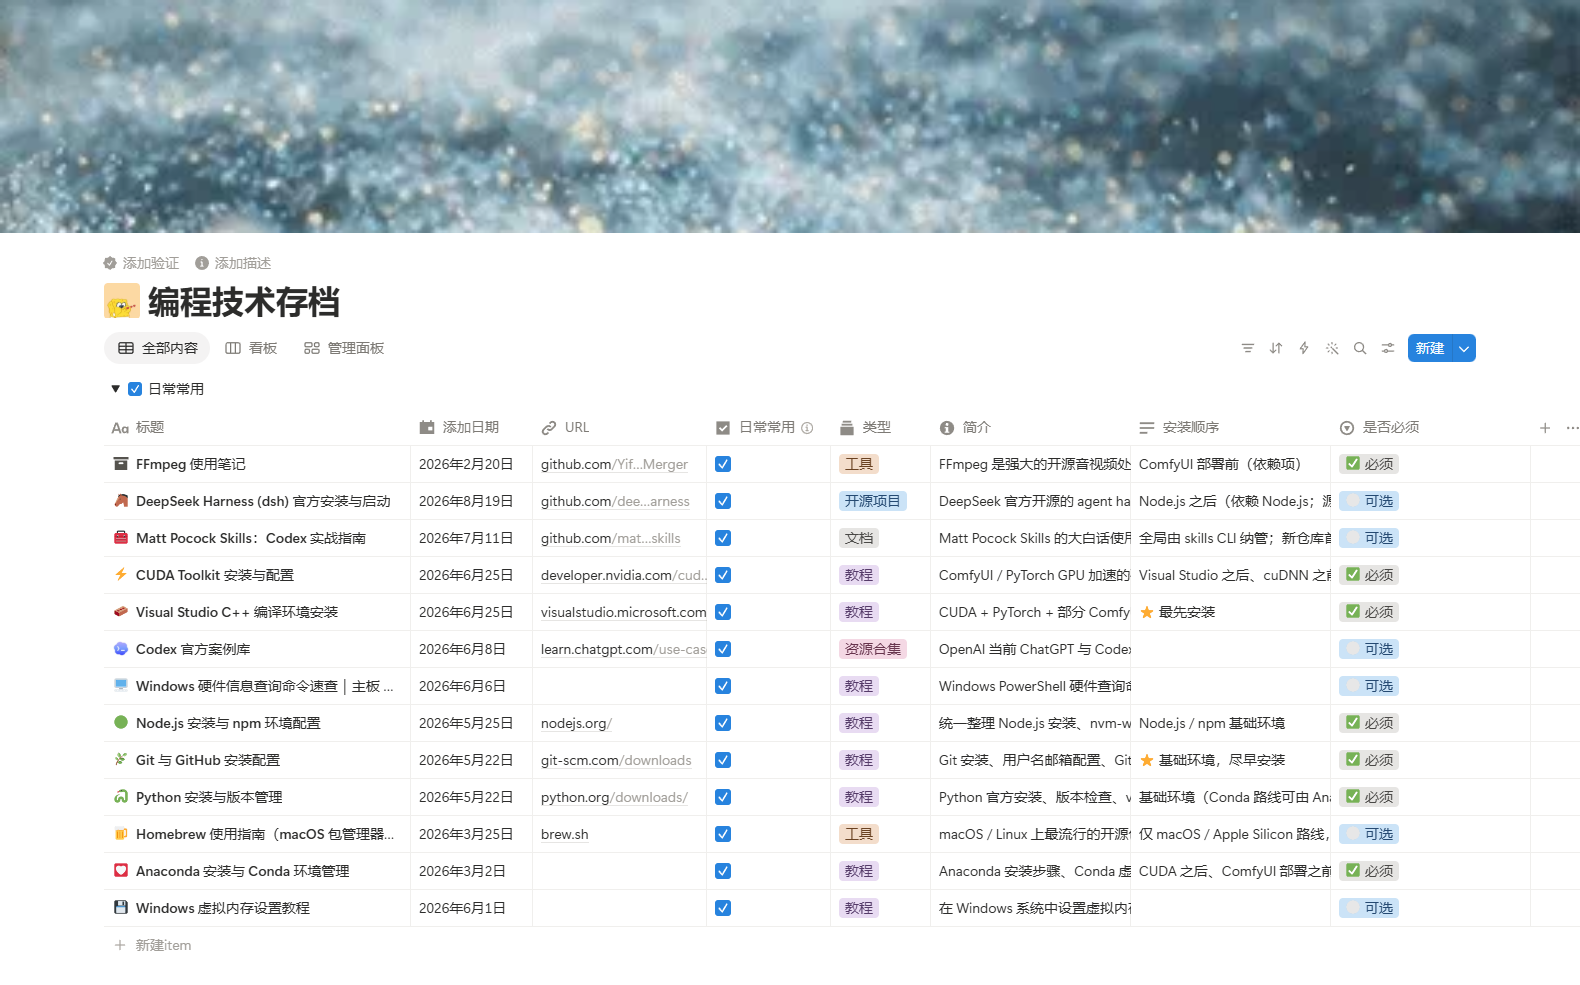Click the Codex 官方案例库 row icon
Viewport: 1580px width, 985px height.
click(x=121, y=648)
